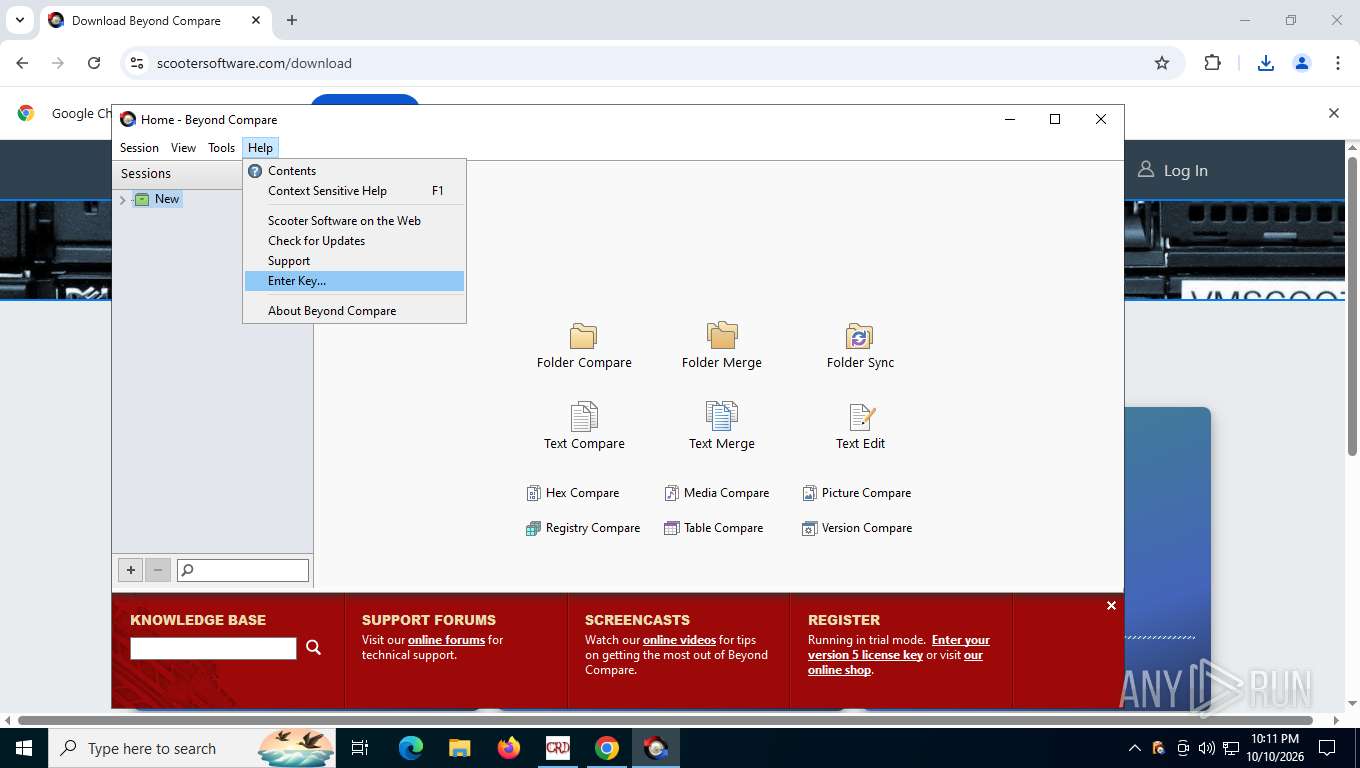Open the Text Edit session
This screenshot has height=768, width=1360.
tap(860, 427)
